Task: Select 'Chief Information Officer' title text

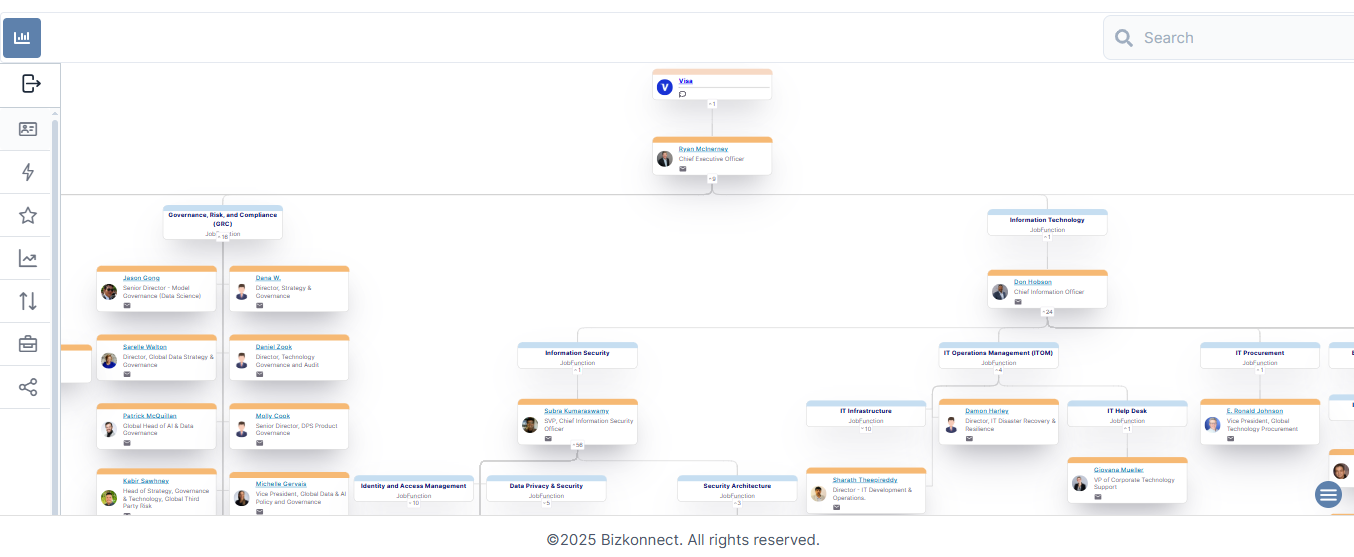Action: [1049, 292]
